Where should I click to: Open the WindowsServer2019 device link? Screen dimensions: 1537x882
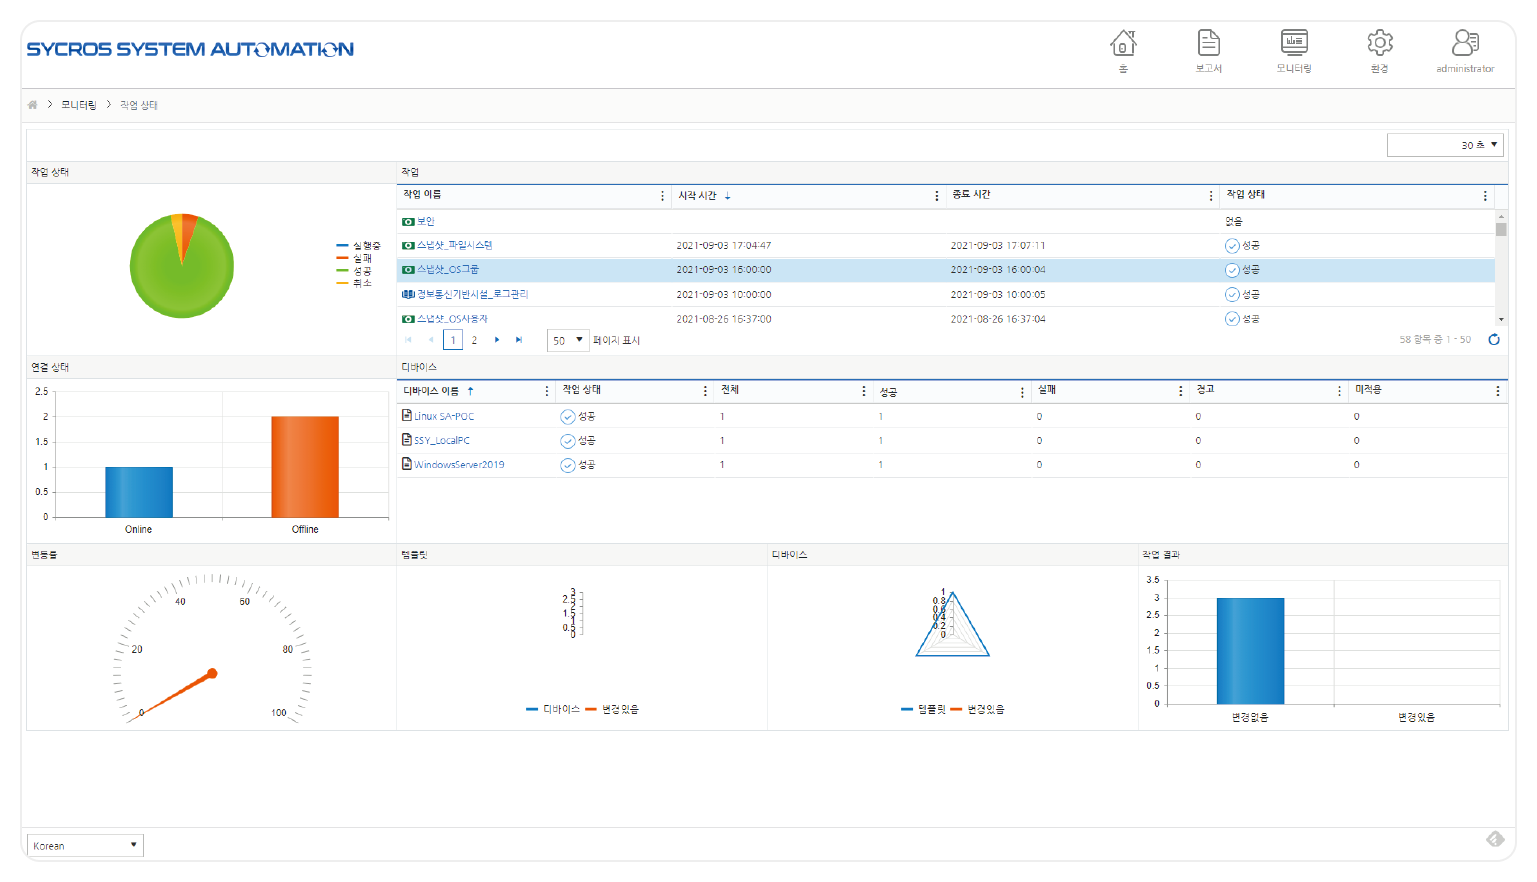pos(459,465)
